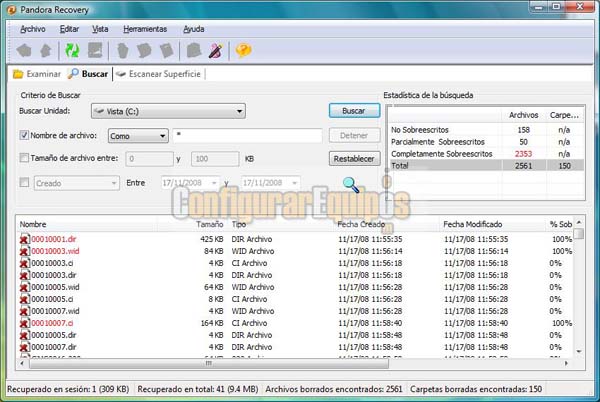Click the minimum size field showing 0

[x=149, y=159]
